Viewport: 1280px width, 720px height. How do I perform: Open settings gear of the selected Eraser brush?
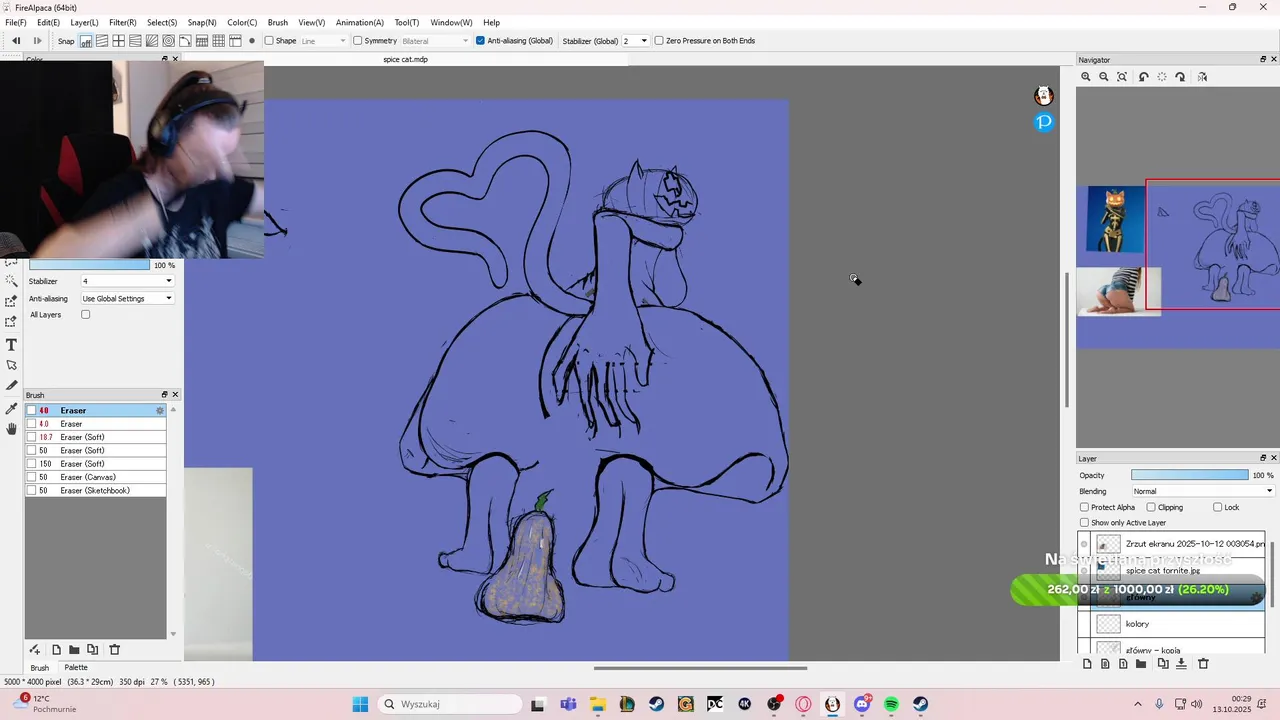(x=159, y=411)
